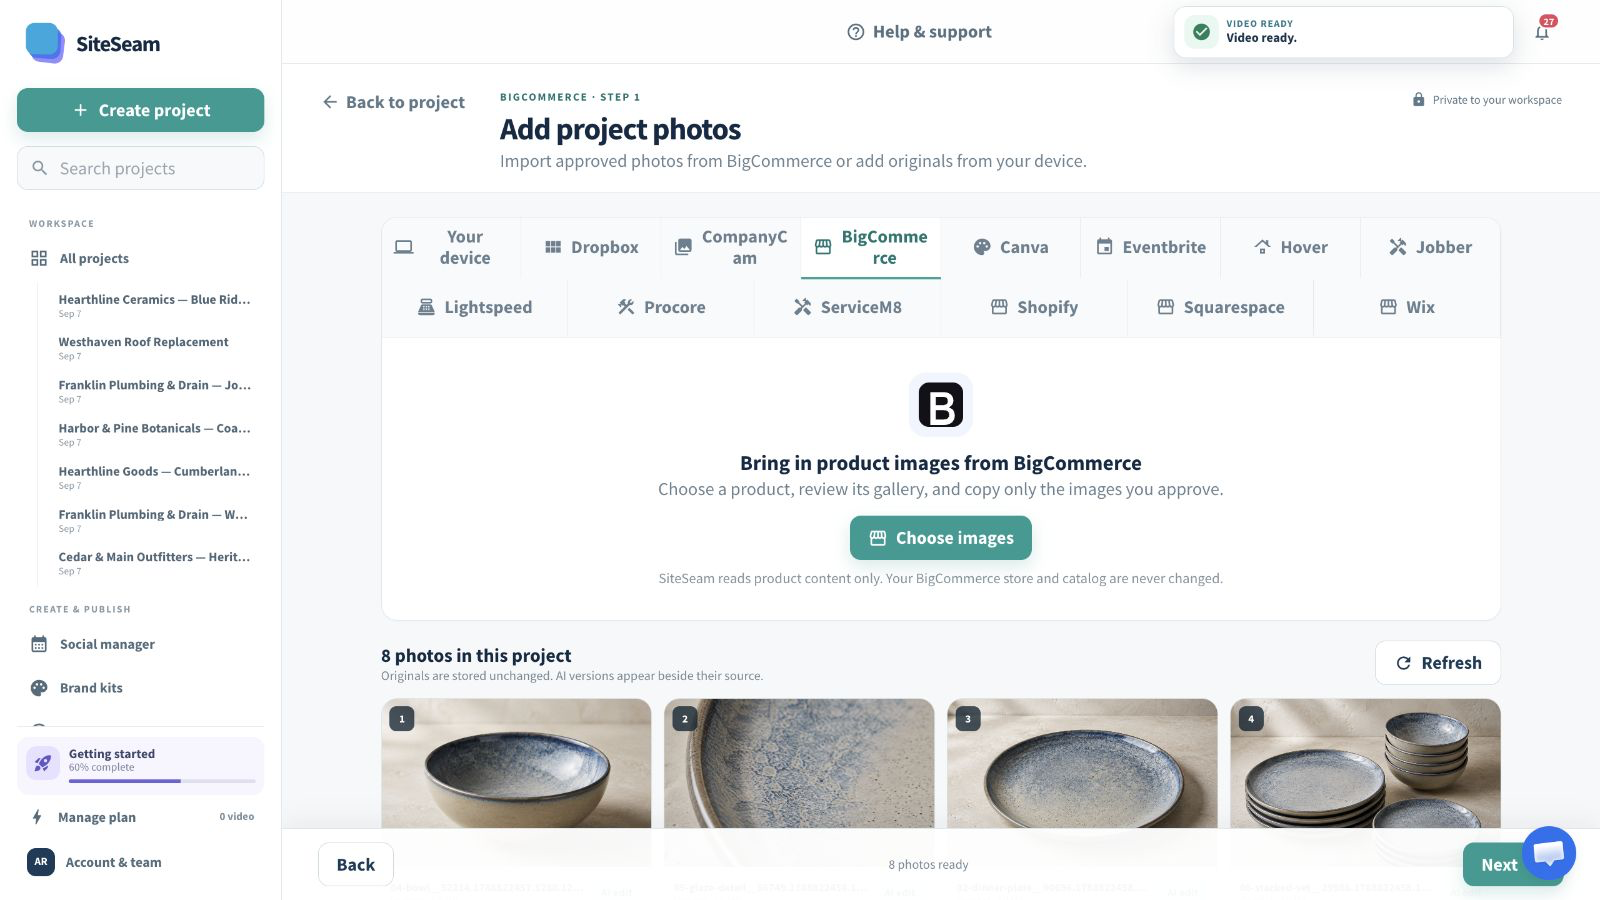Open the ServiceM8 tab
Screen dimensions: 1600x900
(x=848, y=307)
